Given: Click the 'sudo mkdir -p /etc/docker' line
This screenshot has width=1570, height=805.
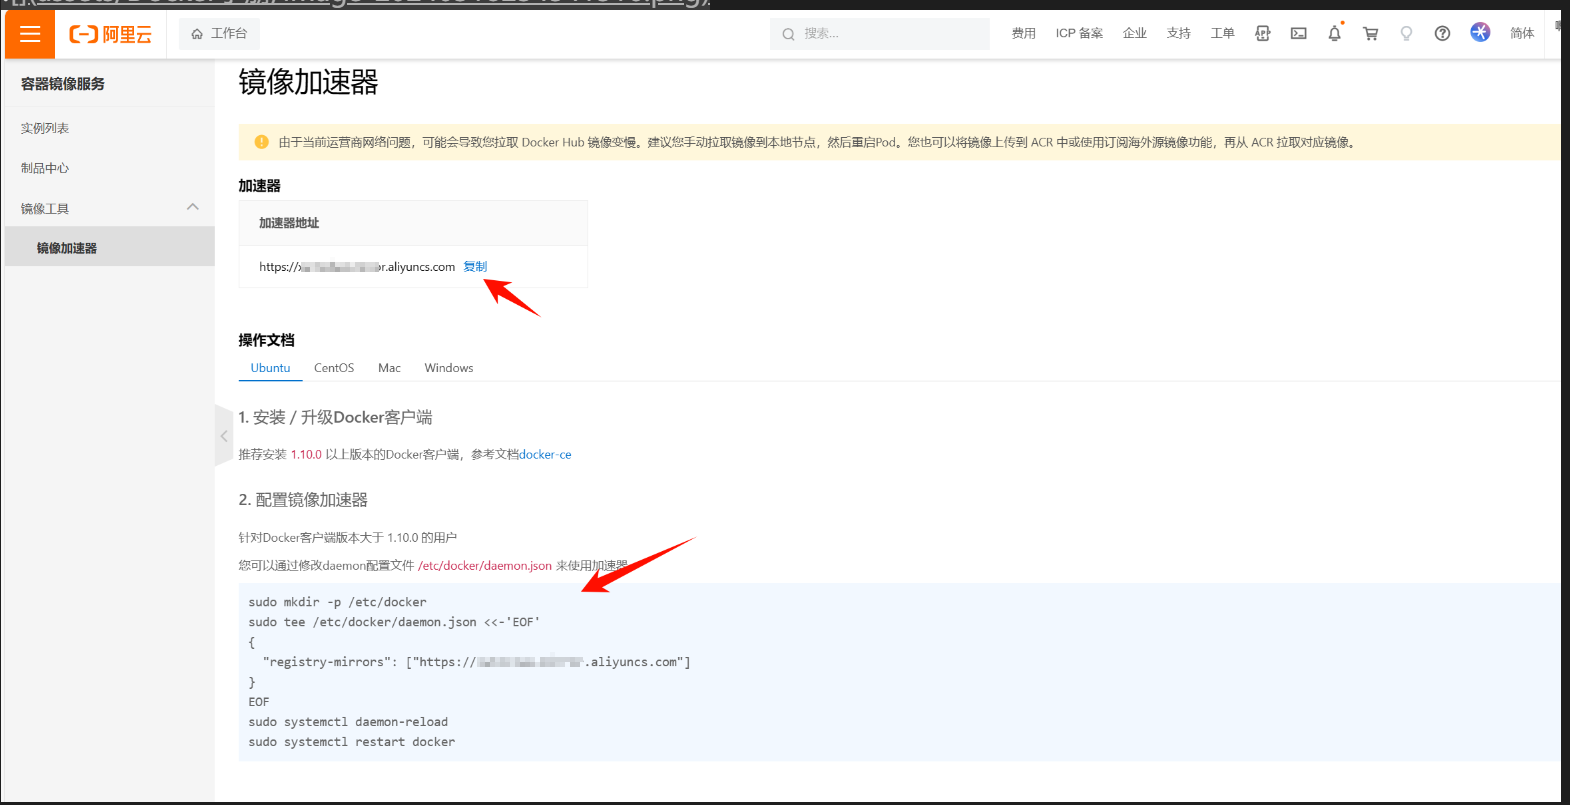Looking at the screenshot, I should [x=337, y=602].
